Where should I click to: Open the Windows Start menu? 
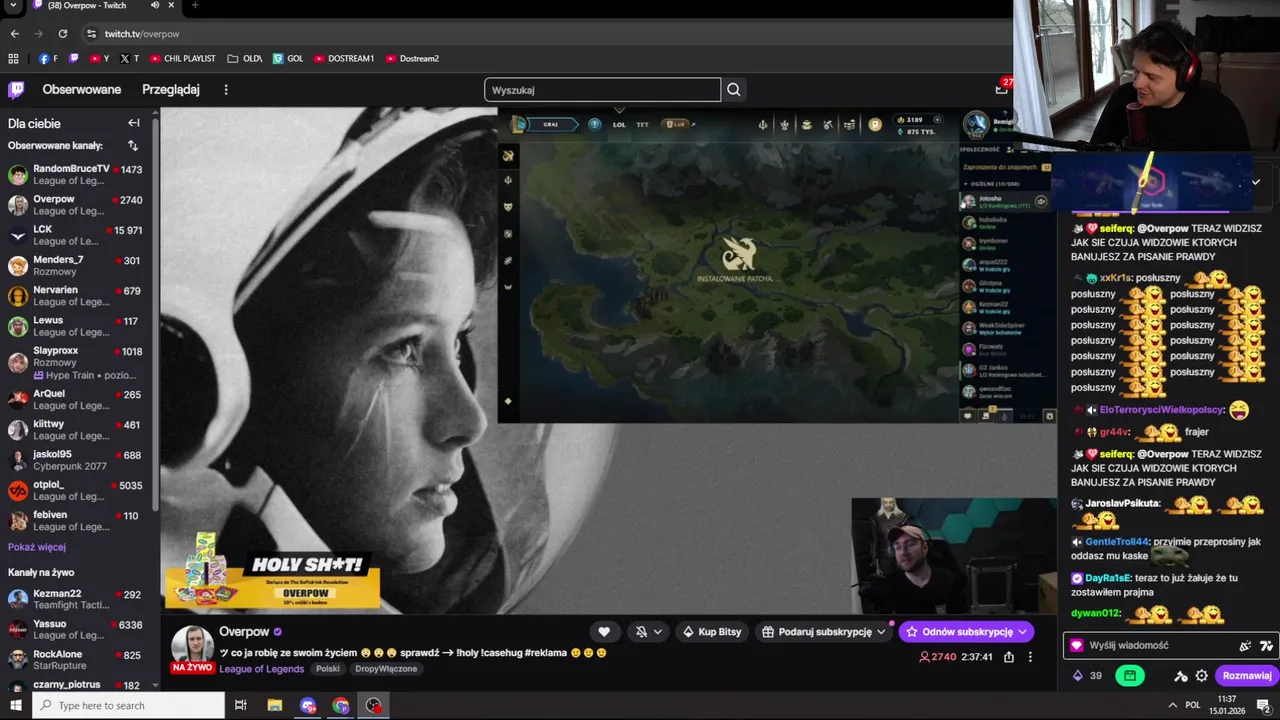tap(16, 705)
